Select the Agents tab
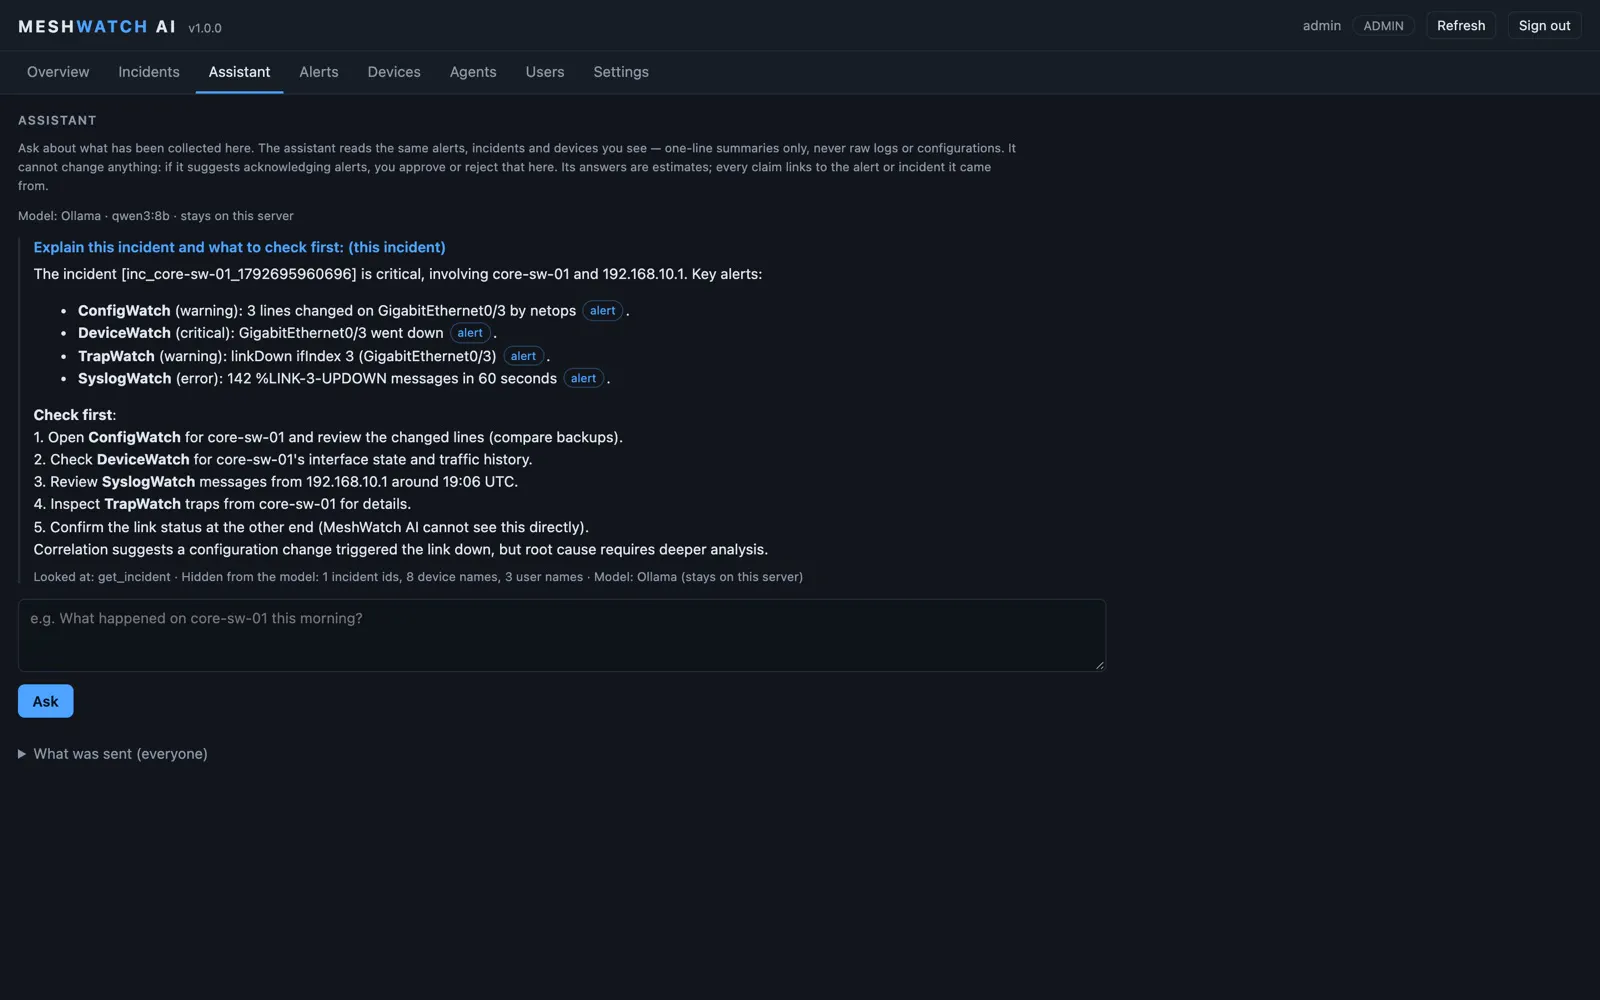This screenshot has height=1000, width=1600. (473, 72)
